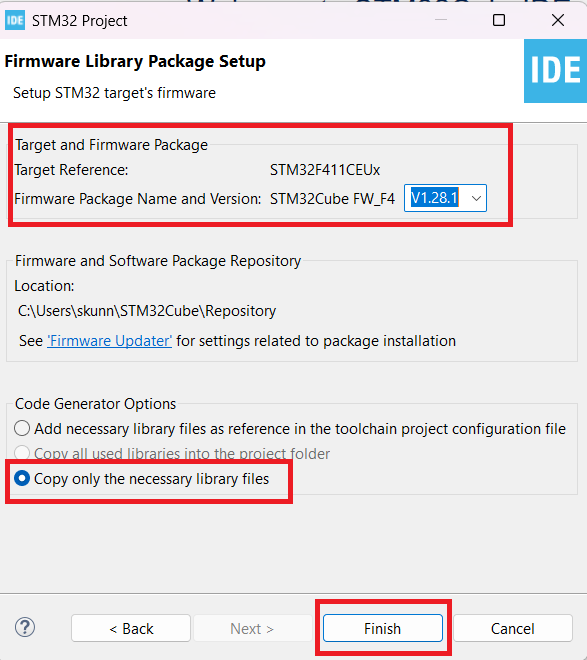This screenshot has width=587, height=660.
Task: Click Finish to create the project
Action: [382, 628]
